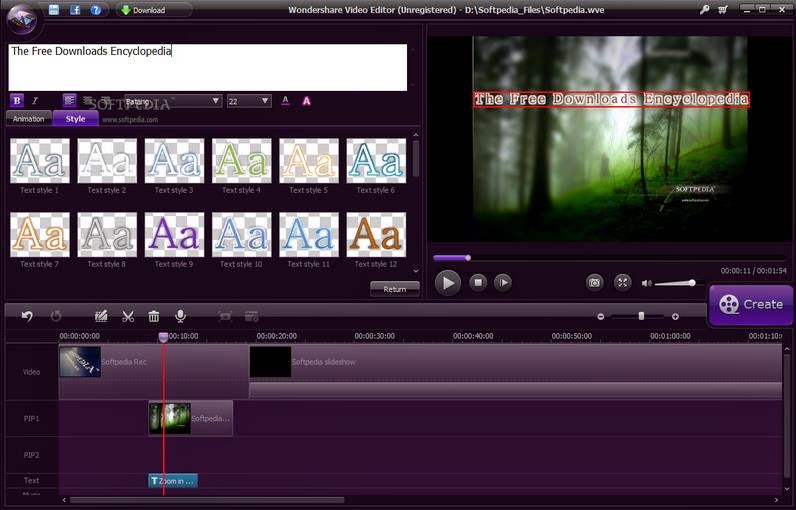Align text to the left
Screen dimensions: 796x510
pos(70,100)
